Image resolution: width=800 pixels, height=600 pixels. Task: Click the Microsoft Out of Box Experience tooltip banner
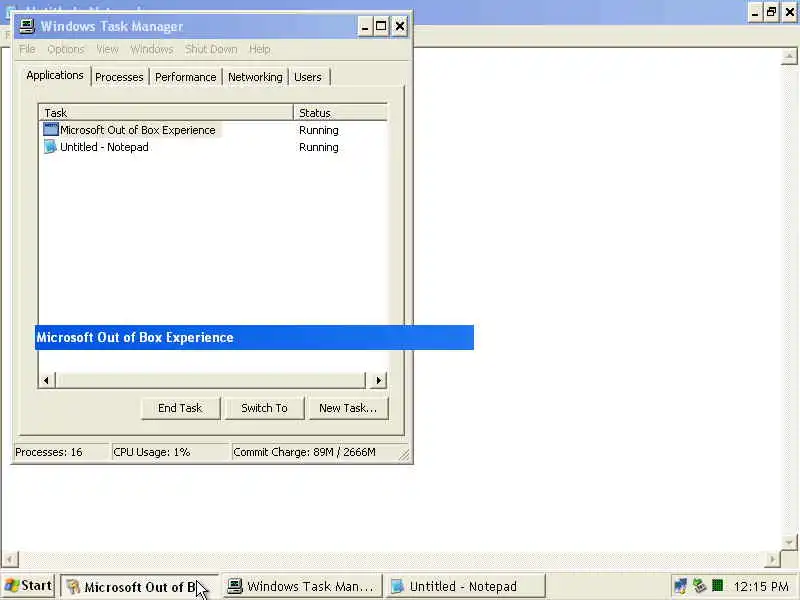coord(254,337)
